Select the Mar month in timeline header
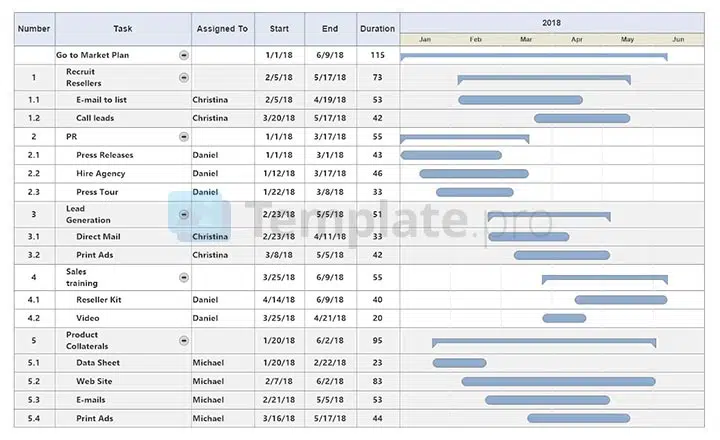The image size is (720, 440). coord(526,39)
